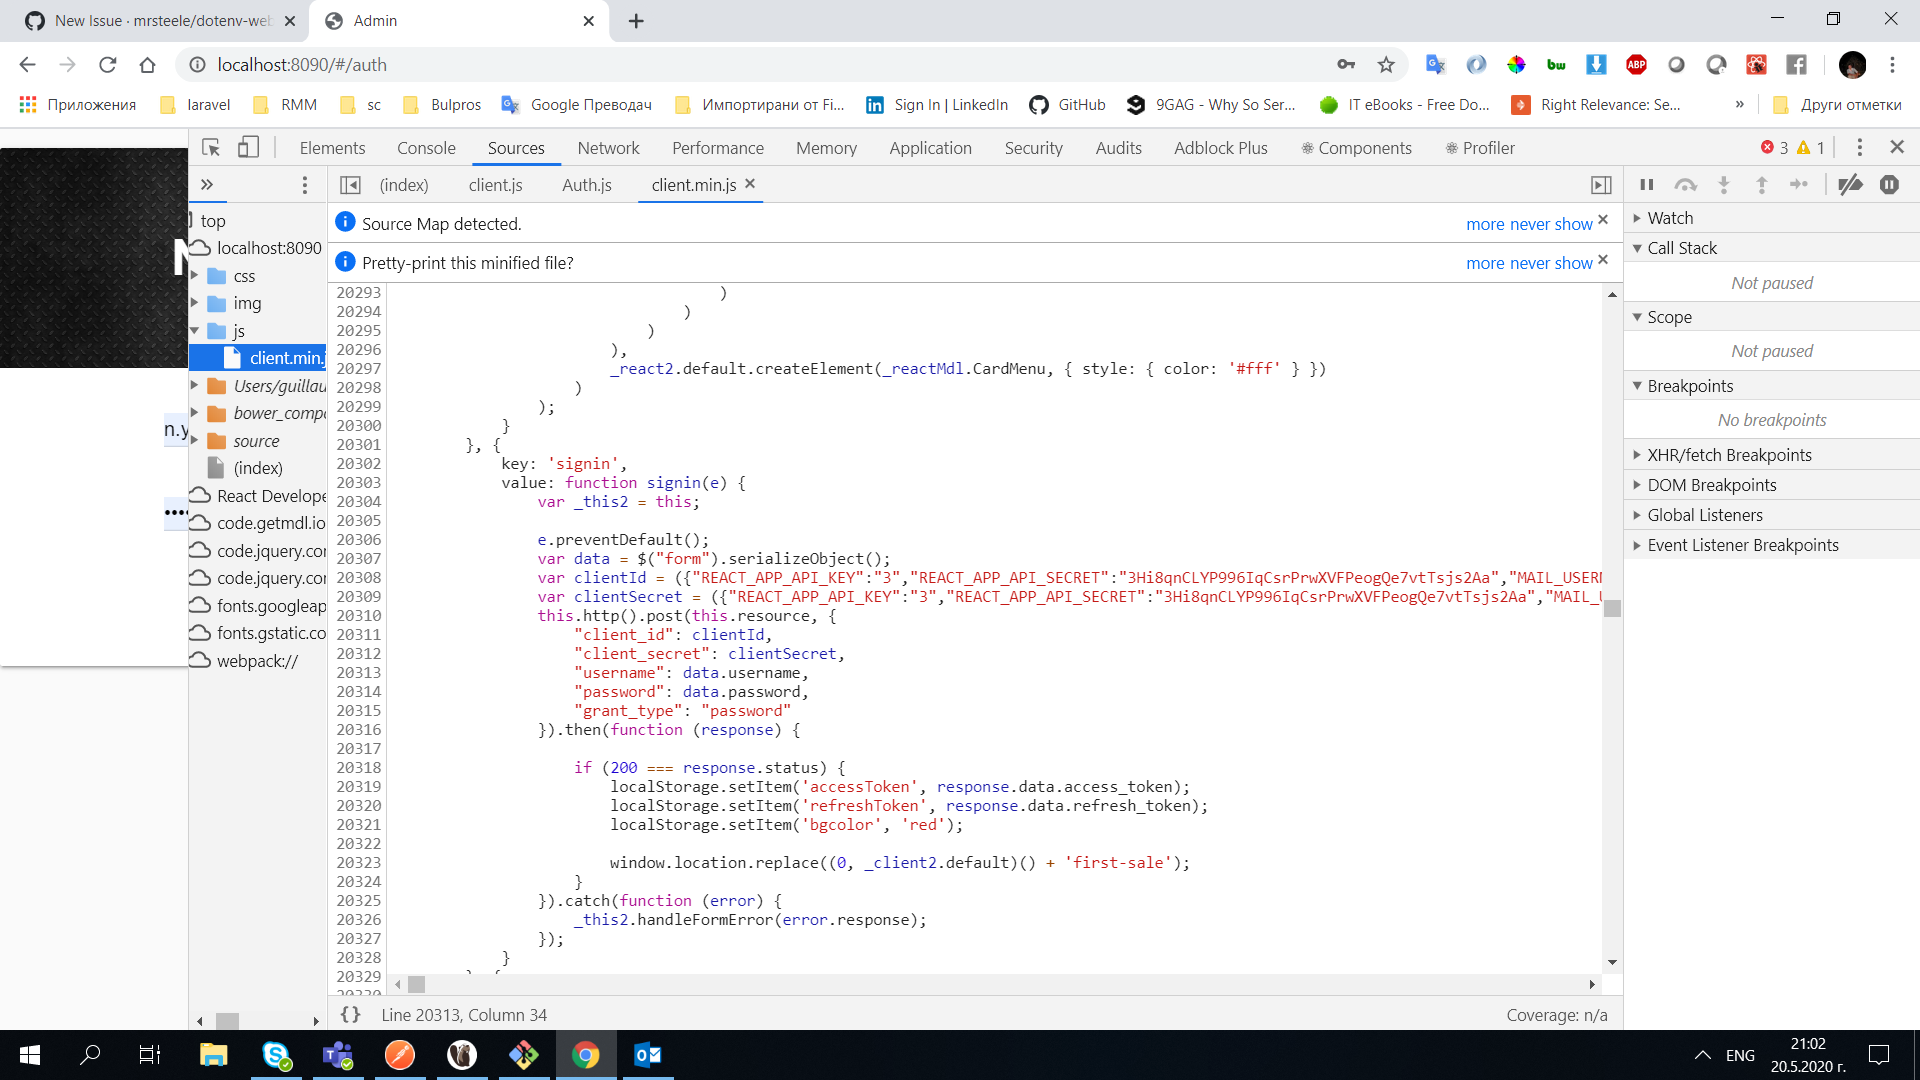Switch to the Network tab

608,148
